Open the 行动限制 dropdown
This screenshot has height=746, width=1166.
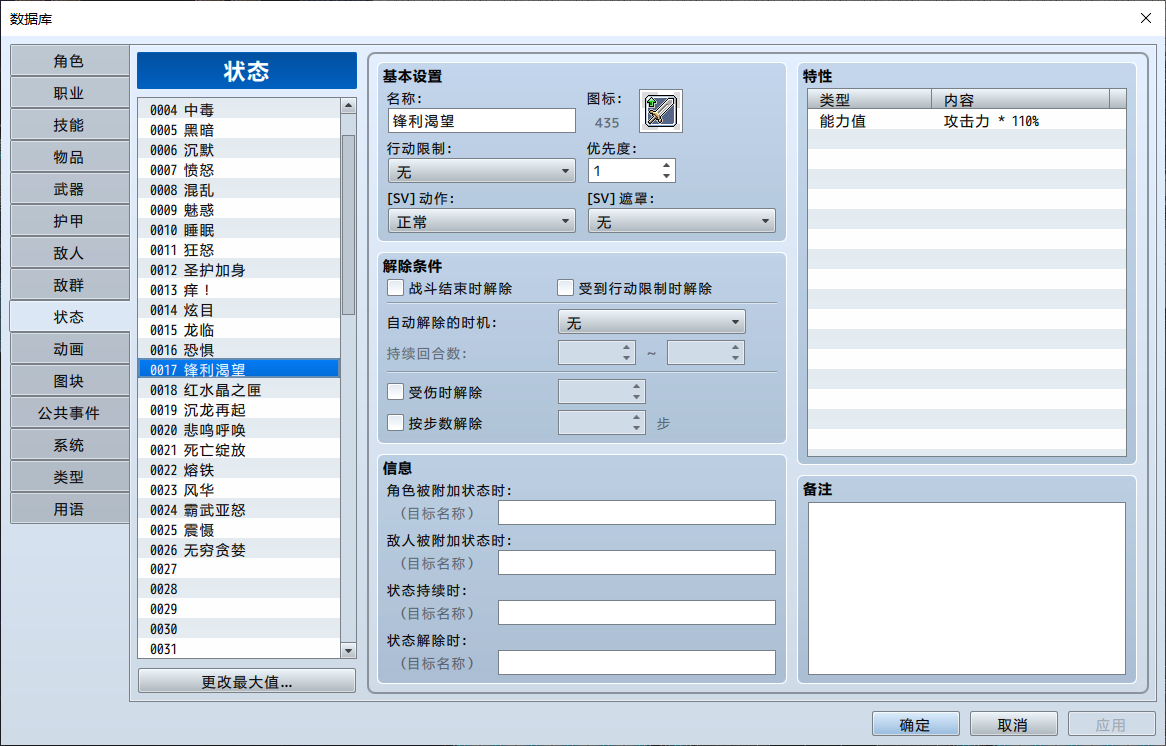point(482,171)
